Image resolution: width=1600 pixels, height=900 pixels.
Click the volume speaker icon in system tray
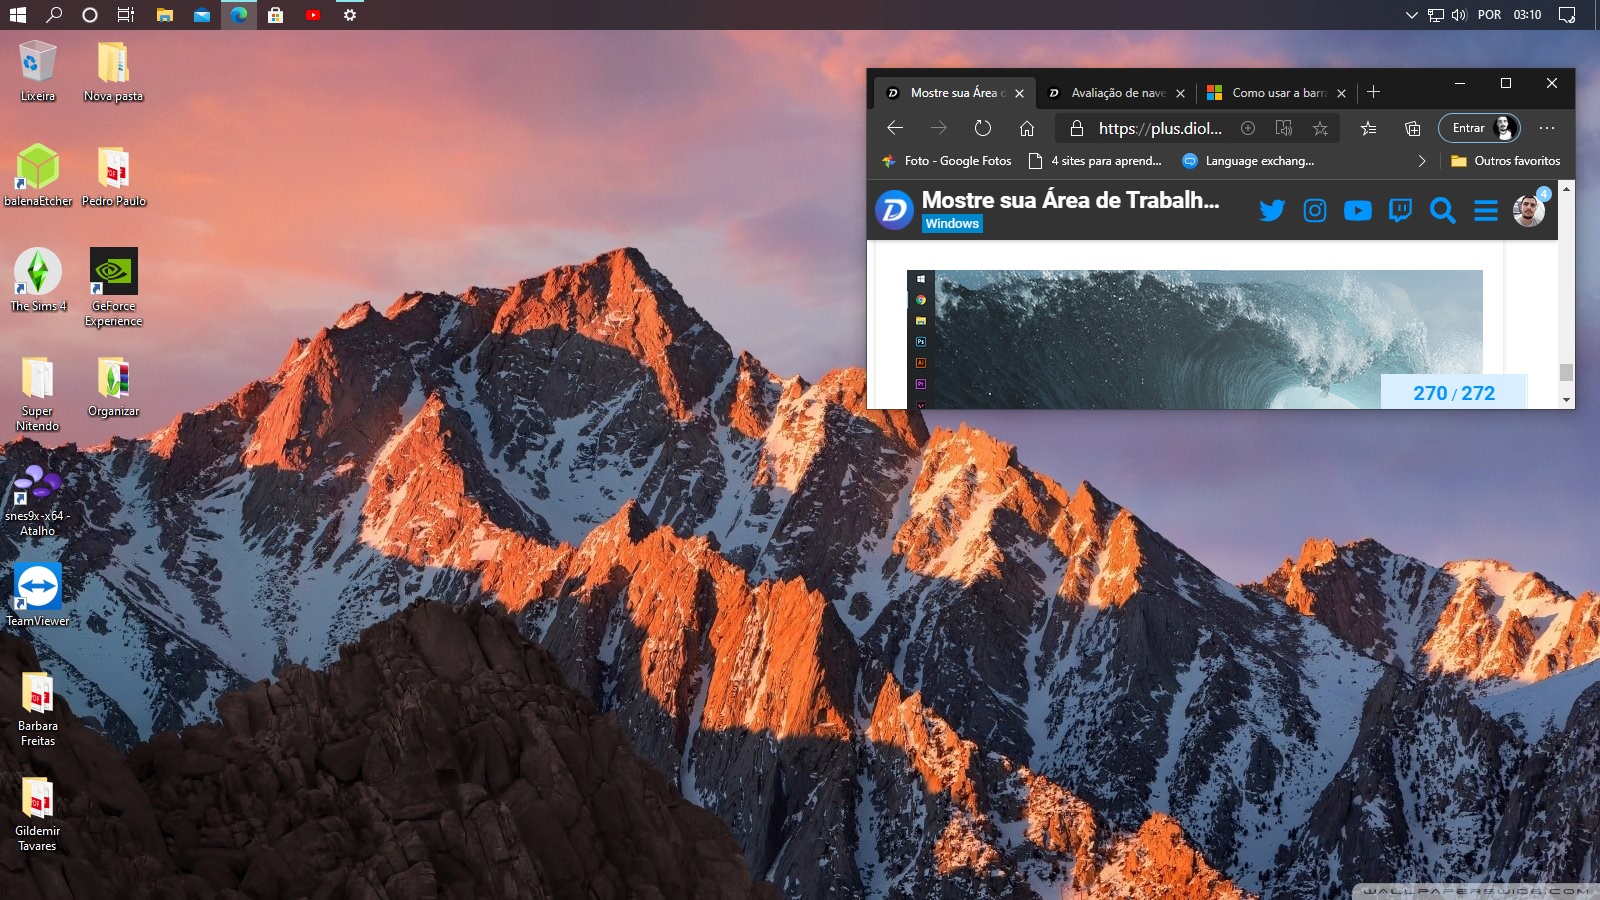pyautogui.click(x=1459, y=15)
